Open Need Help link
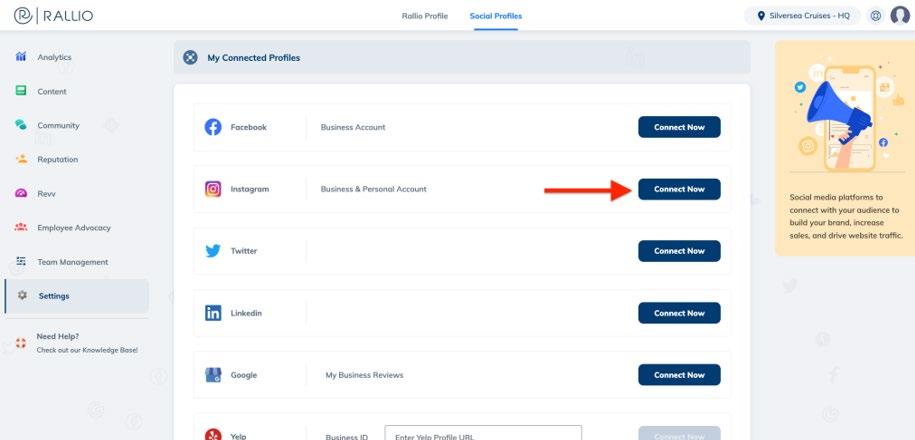The height and width of the screenshot is (440, 915). click(x=58, y=337)
